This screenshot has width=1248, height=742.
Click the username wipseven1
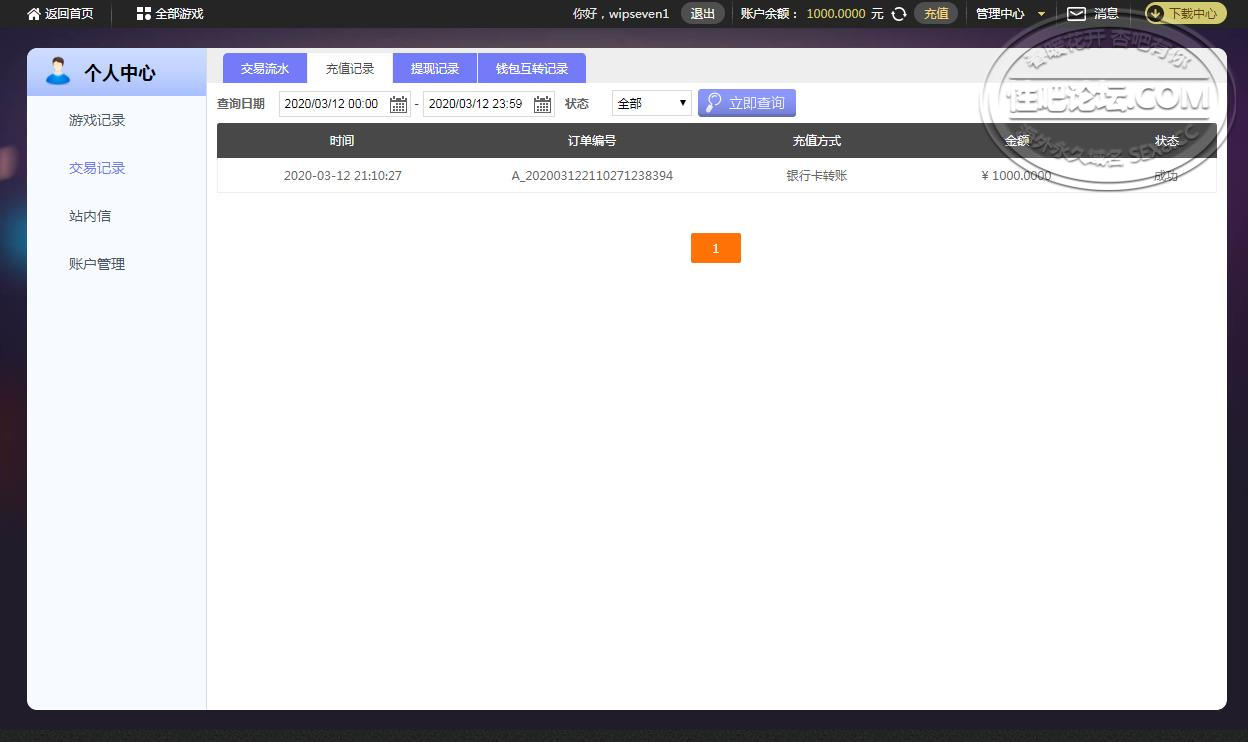point(639,14)
